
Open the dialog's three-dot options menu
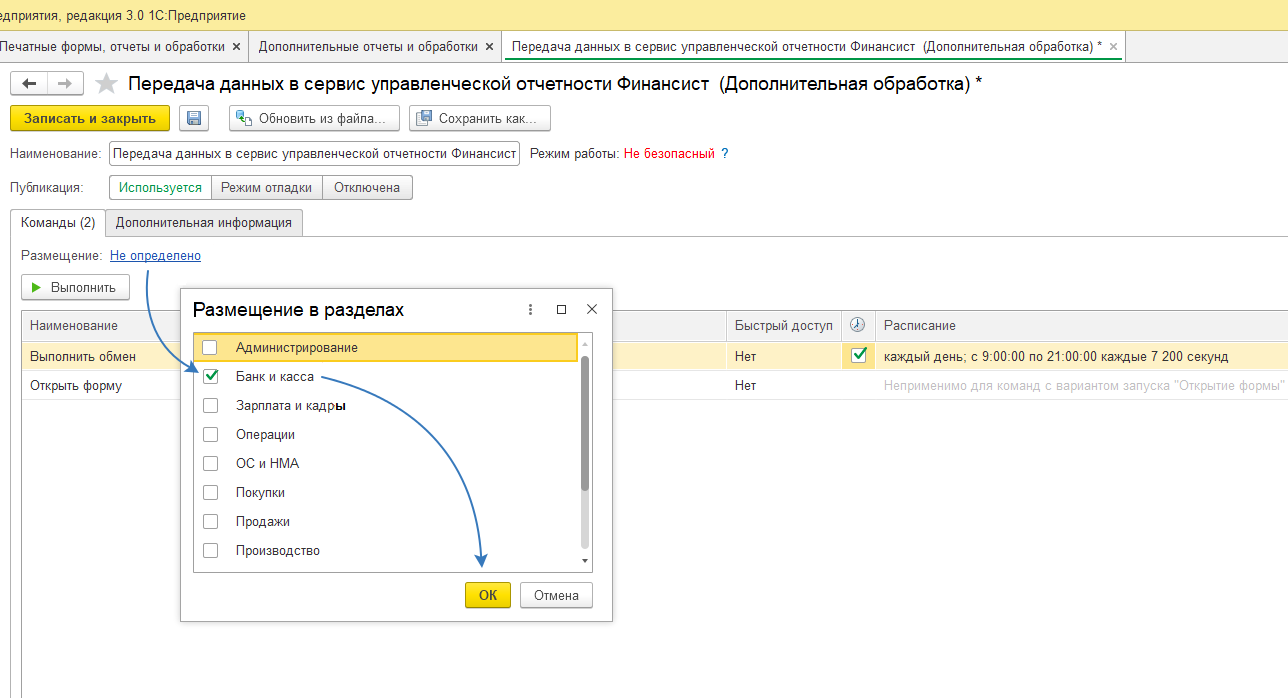[x=531, y=310]
